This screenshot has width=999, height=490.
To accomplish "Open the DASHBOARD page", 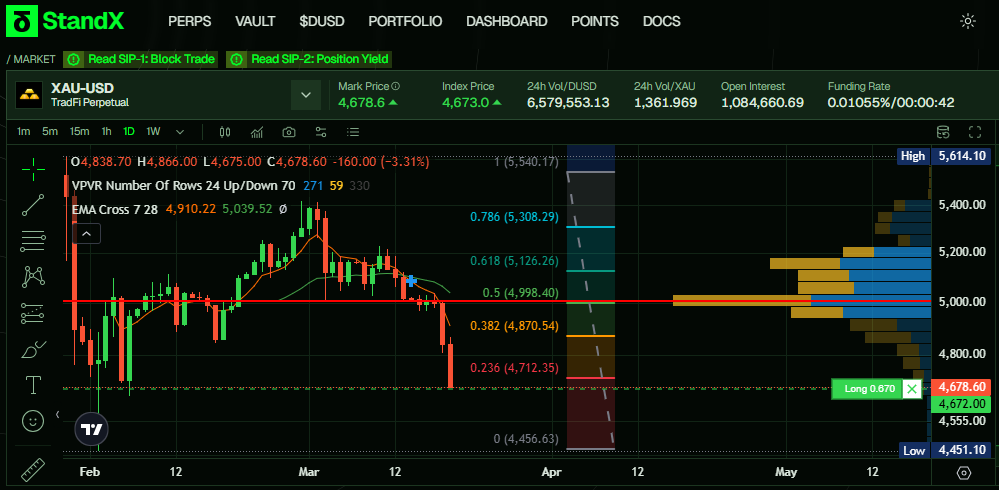I will click(507, 21).
